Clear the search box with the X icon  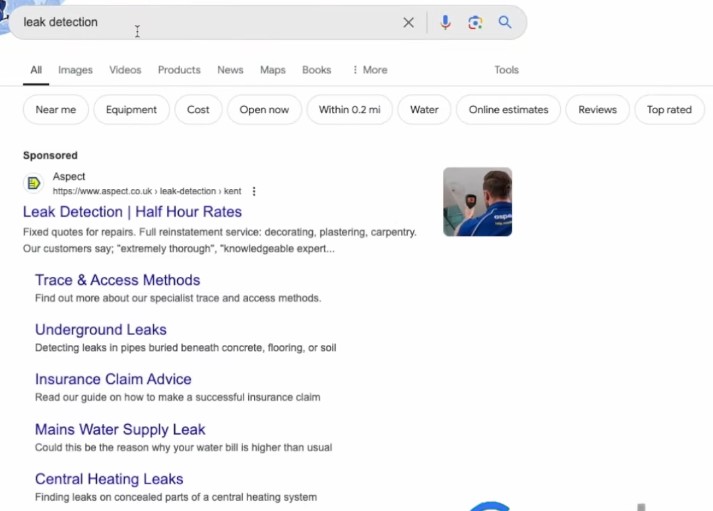point(408,22)
